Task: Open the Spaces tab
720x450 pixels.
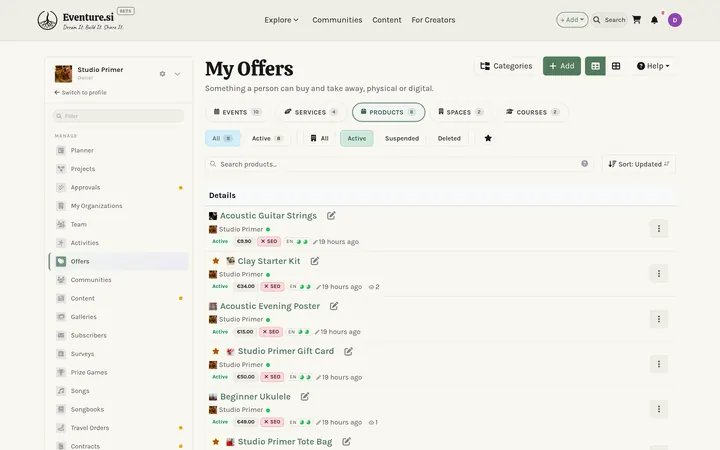Action: pyautogui.click(x=461, y=112)
